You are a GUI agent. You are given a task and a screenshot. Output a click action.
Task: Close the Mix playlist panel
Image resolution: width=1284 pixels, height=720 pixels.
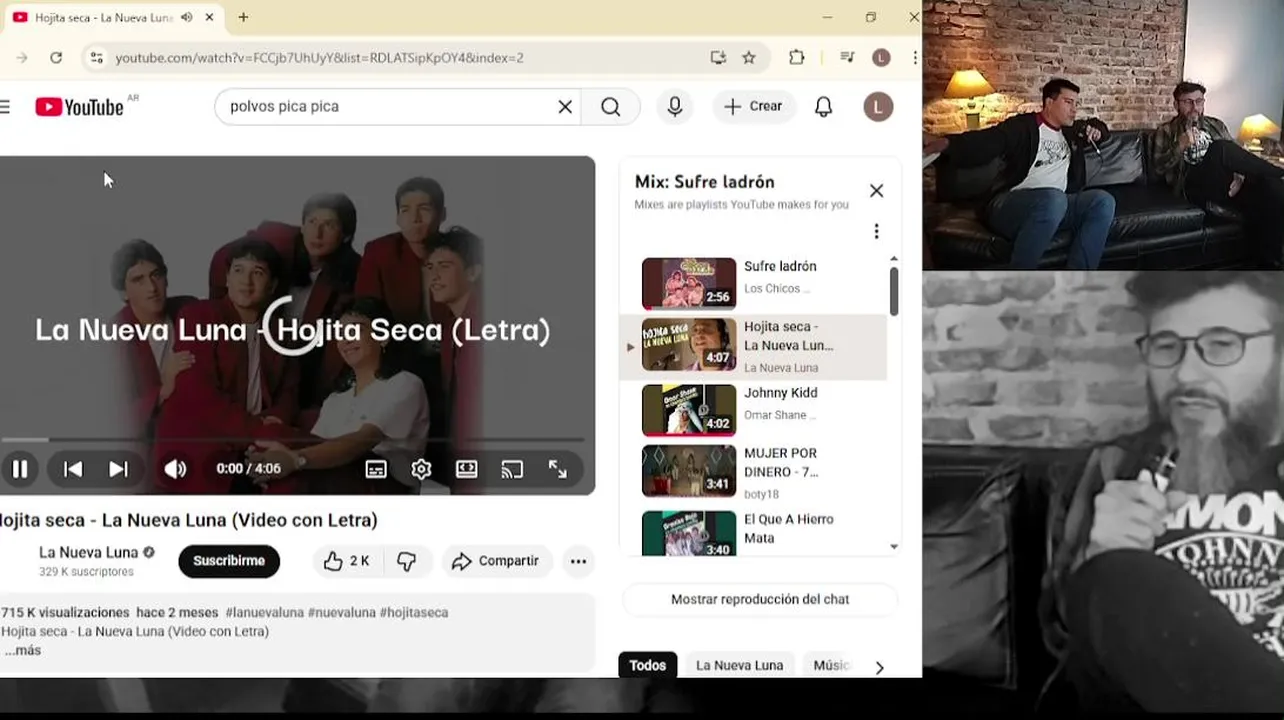876,191
